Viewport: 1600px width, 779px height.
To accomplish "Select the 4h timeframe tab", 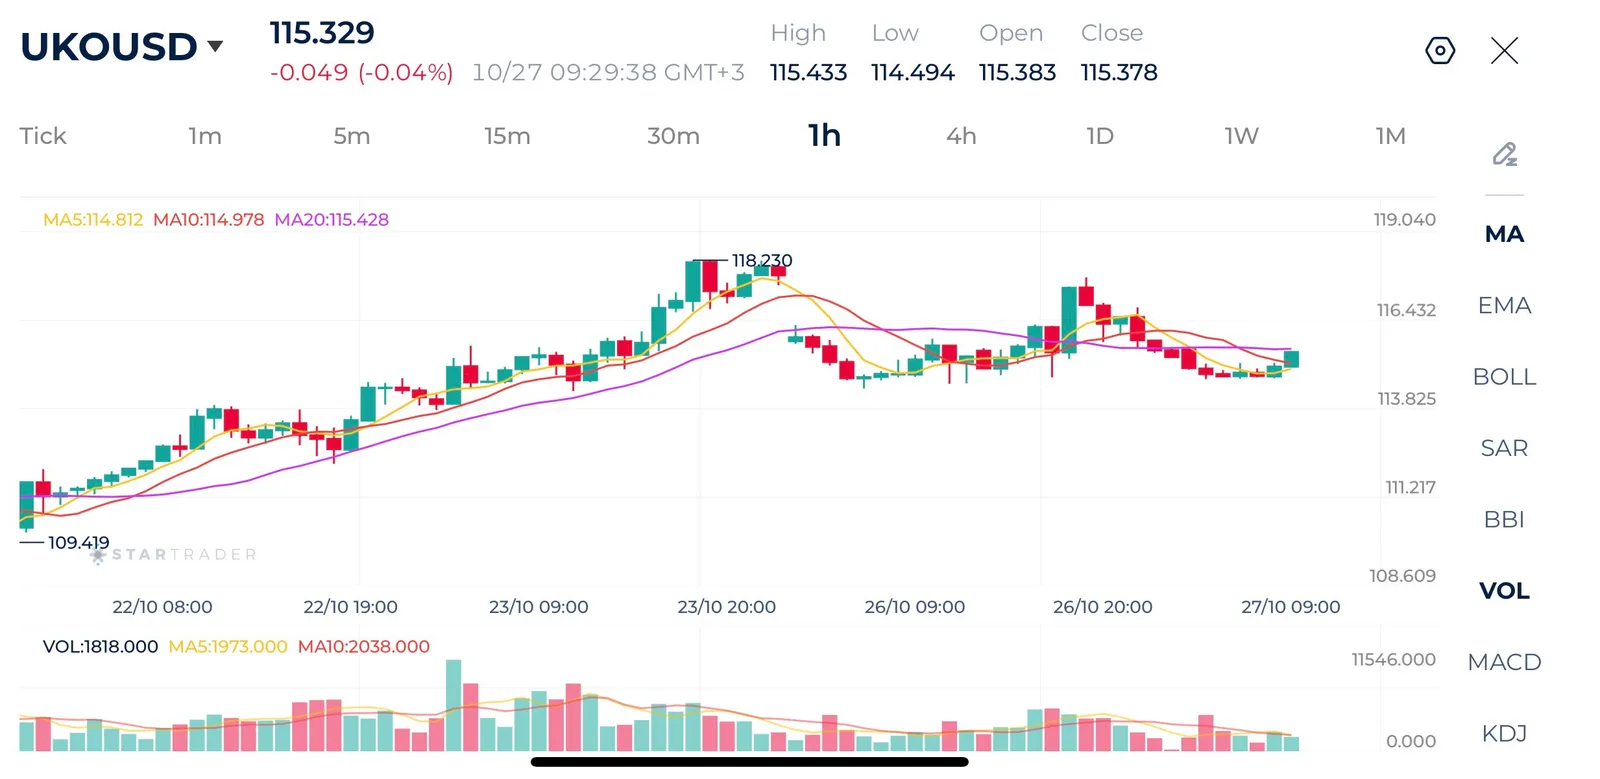I will click(x=961, y=136).
